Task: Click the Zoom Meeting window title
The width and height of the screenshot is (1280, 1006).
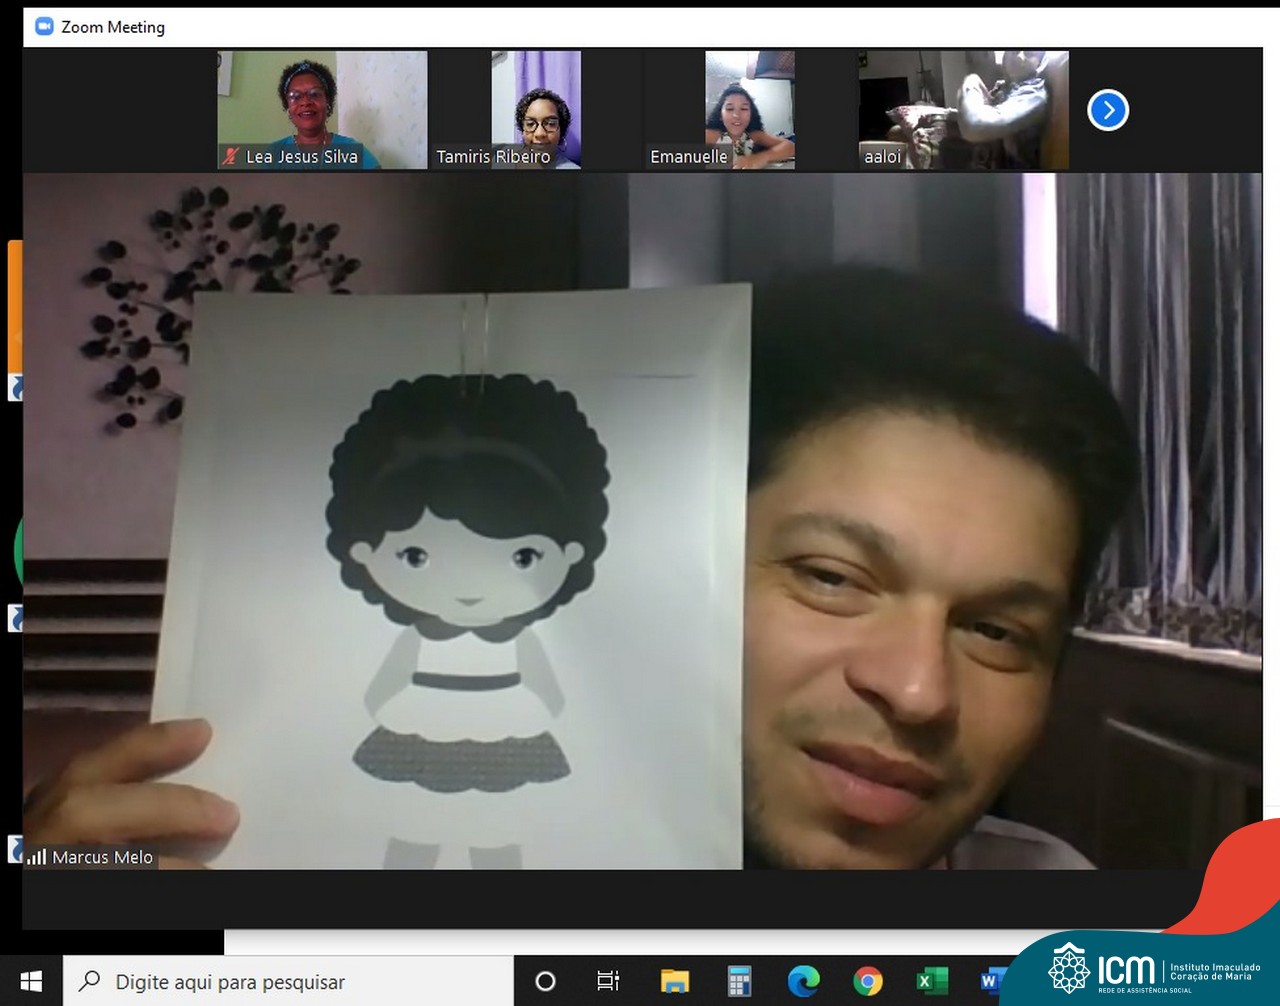Action: [x=113, y=27]
